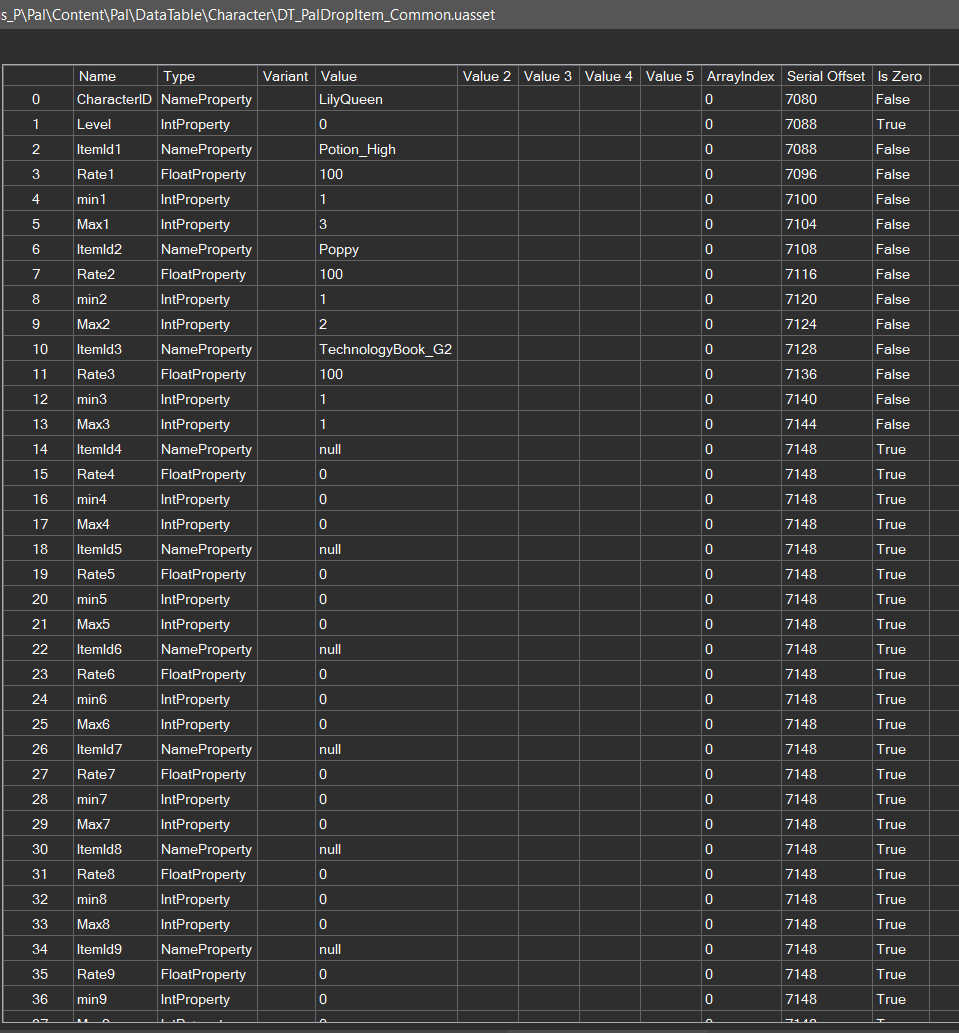Click the ArrayIndex column header
959x1033 pixels.
742,76
